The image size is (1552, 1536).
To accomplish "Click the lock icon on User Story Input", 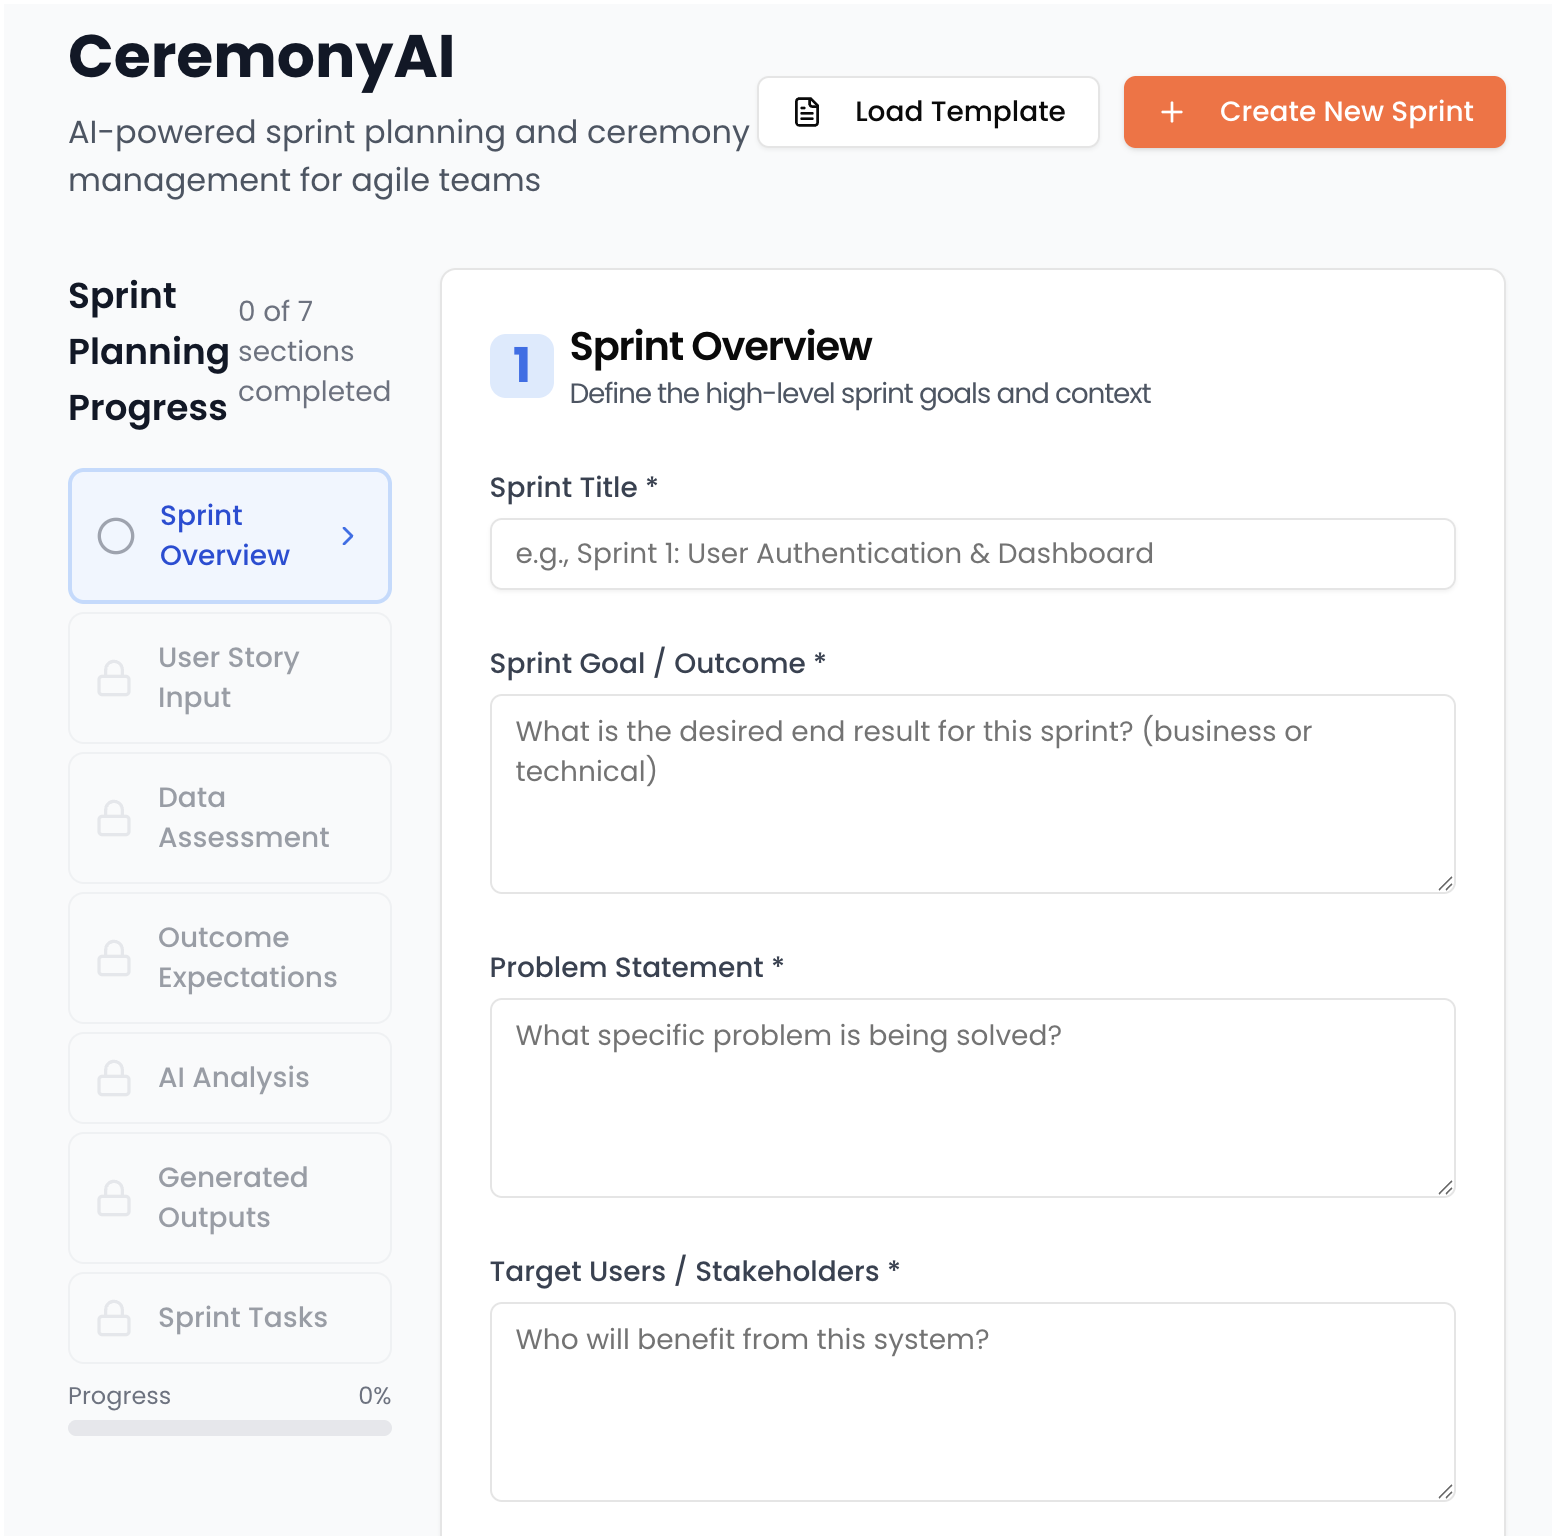I will coord(115,678).
